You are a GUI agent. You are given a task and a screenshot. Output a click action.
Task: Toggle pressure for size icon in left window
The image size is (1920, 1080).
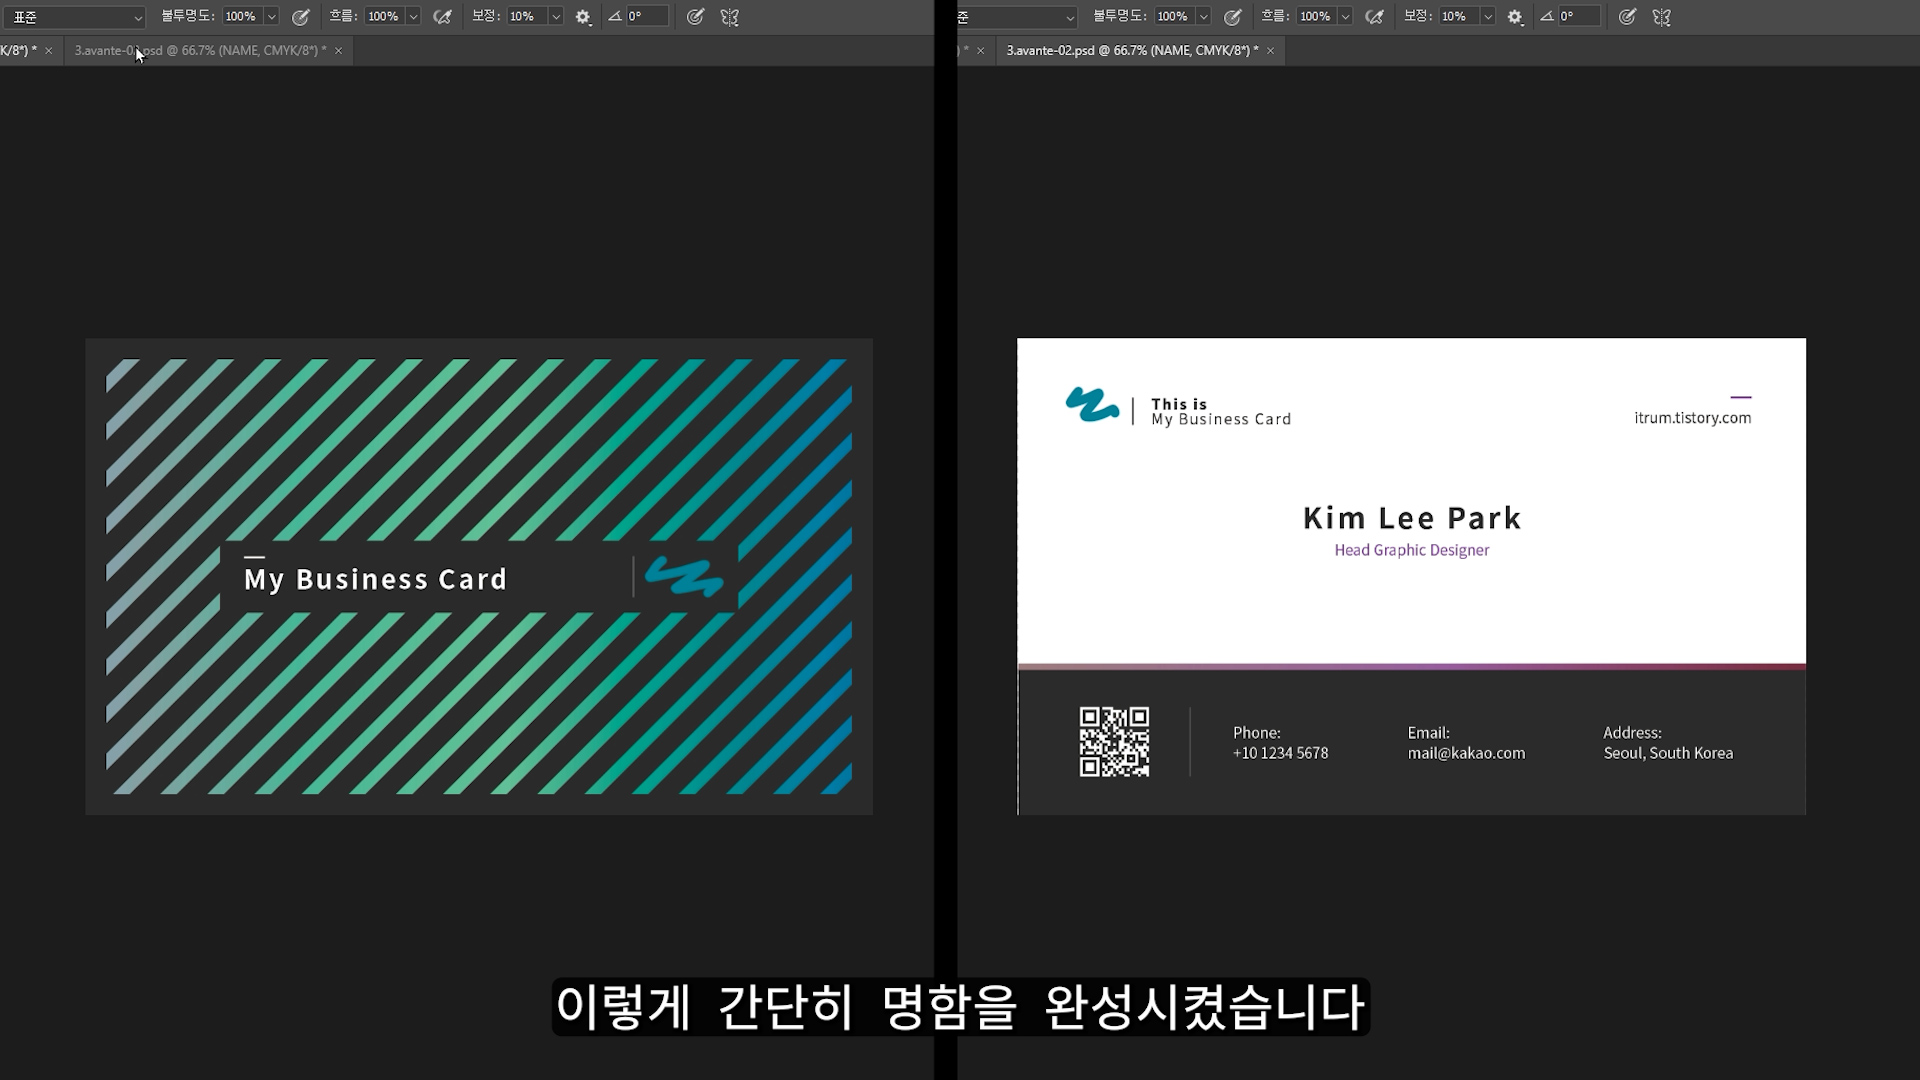pos(696,17)
